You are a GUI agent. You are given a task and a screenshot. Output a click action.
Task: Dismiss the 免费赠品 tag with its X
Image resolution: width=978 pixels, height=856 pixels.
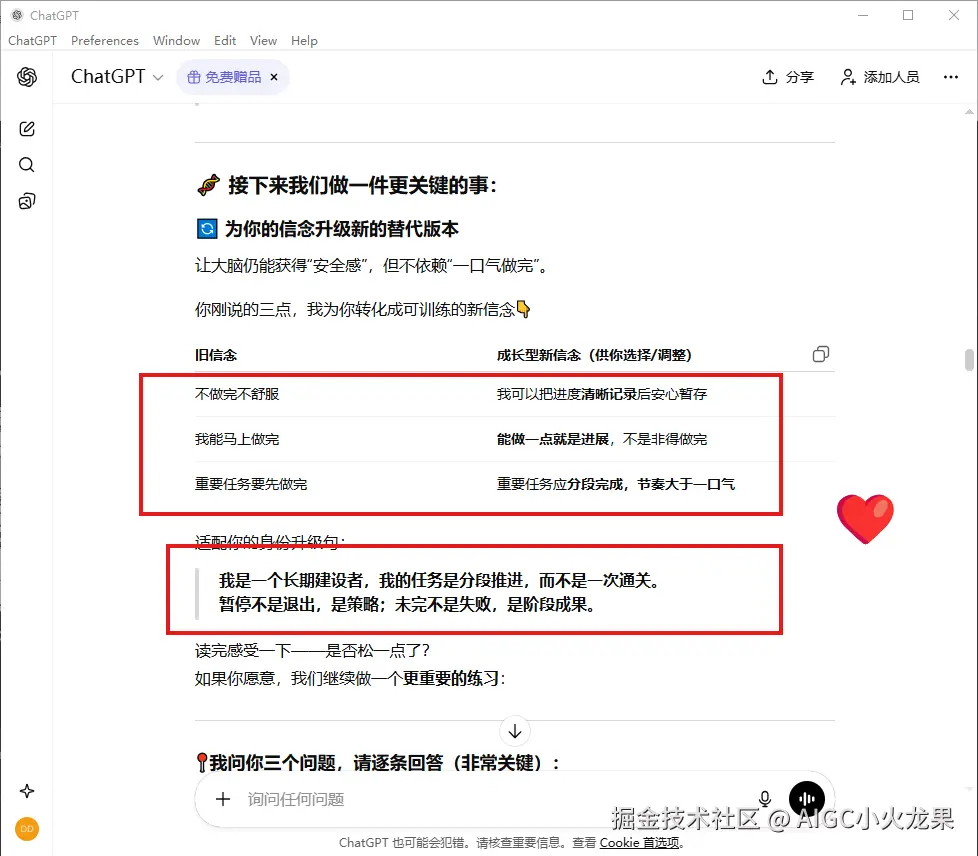pos(273,76)
